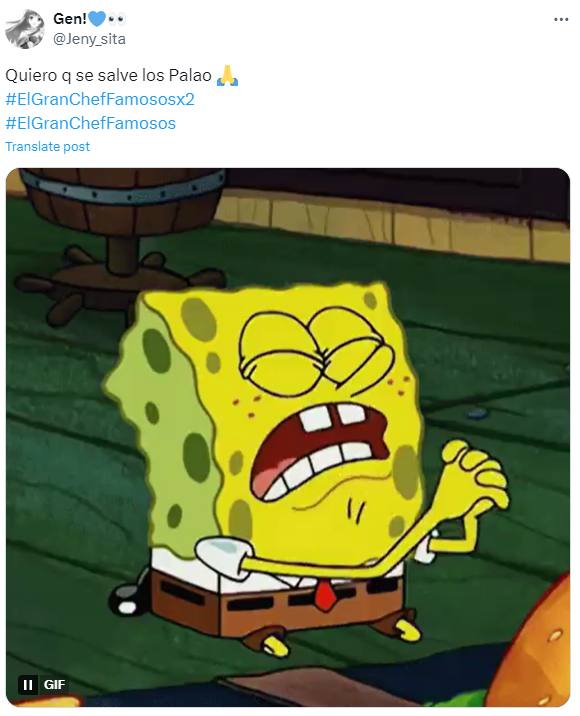580x716 pixels.
Task: Click the blue heart emoji in name
Action: pyautogui.click(x=96, y=19)
